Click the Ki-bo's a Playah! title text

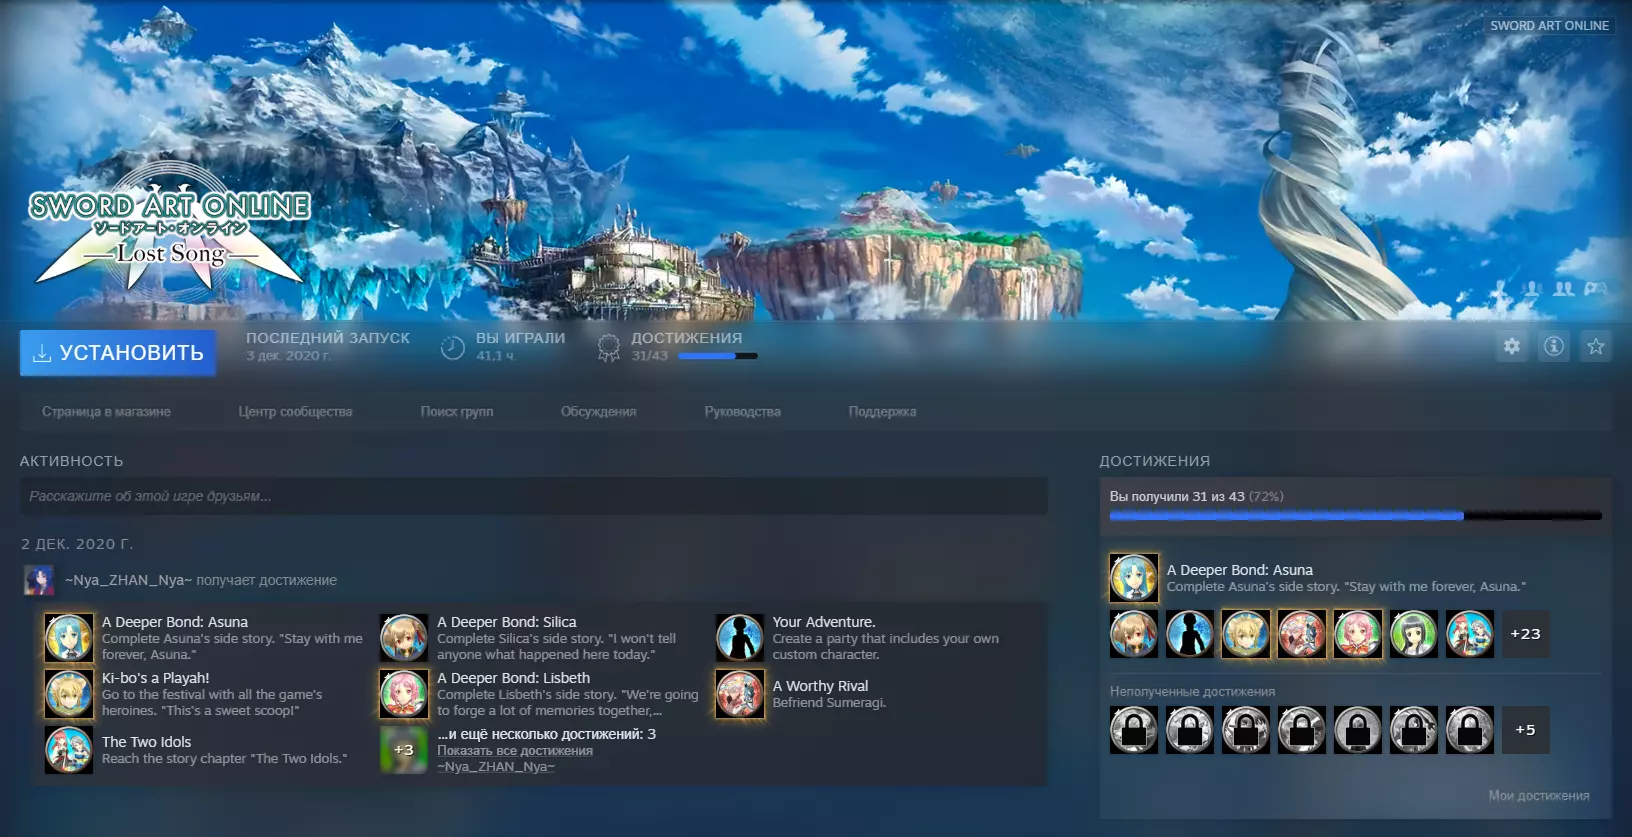156,678
